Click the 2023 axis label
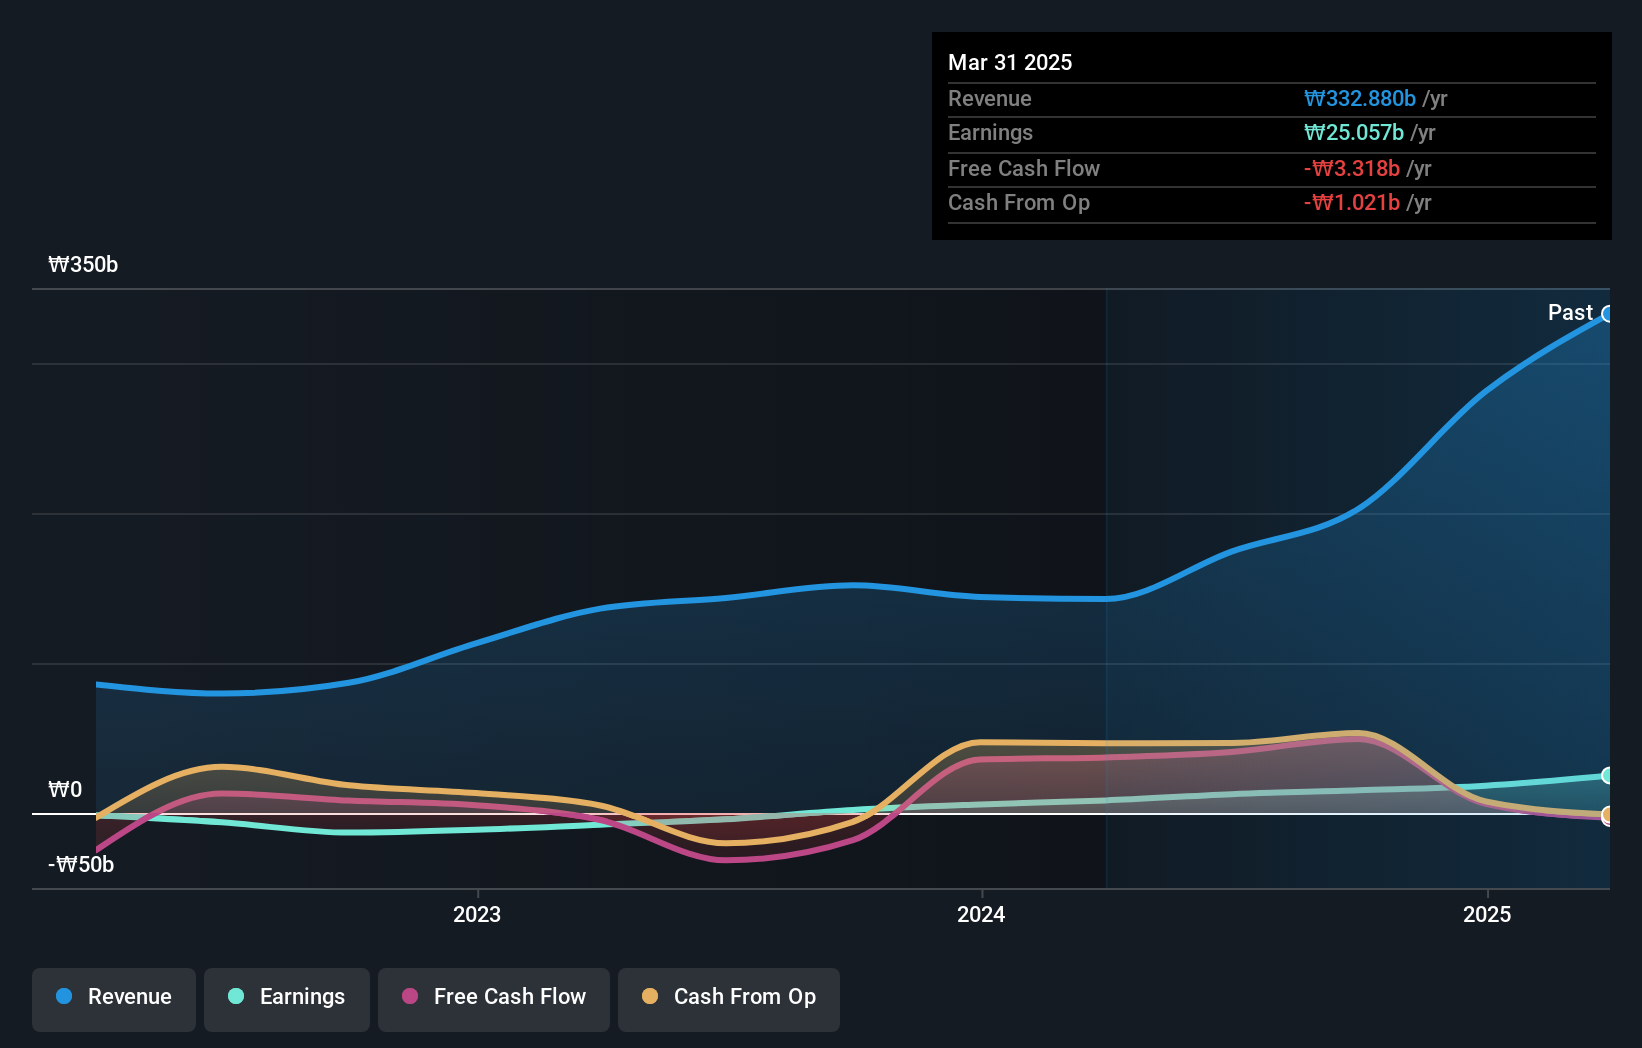The width and height of the screenshot is (1642, 1048). (477, 914)
